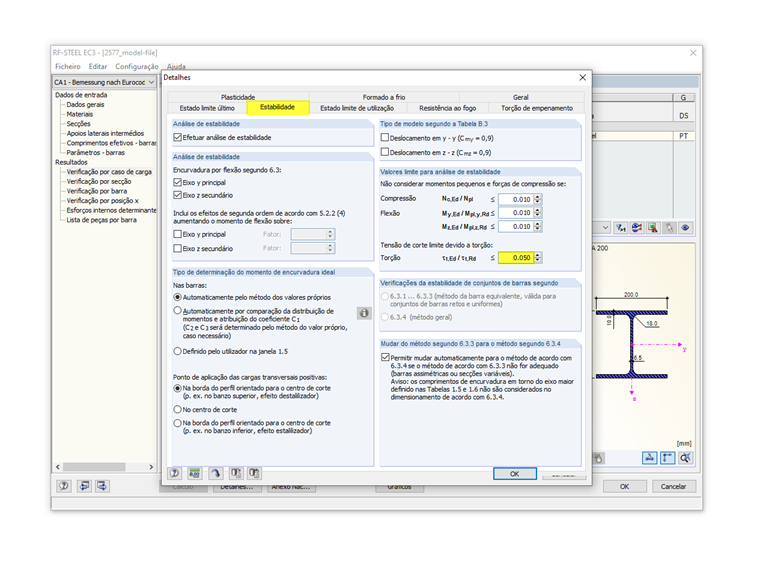Click Cancelar in the main window
This screenshot has width=760, height=570.
click(x=674, y=486)
